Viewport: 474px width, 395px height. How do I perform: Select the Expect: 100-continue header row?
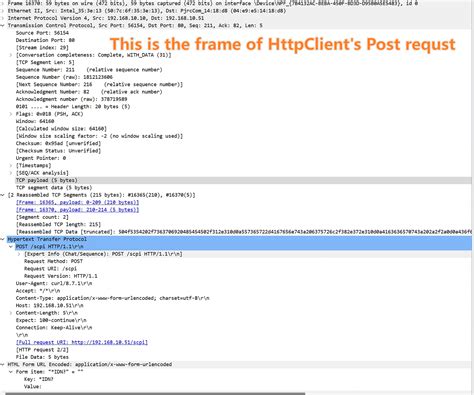51,320
